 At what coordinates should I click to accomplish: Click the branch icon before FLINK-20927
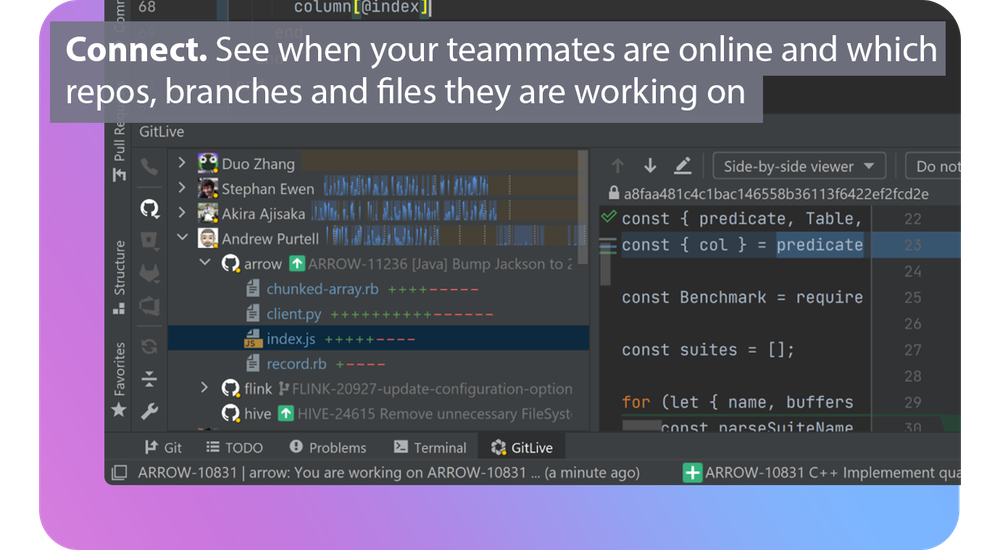click(x=283, y=389)
